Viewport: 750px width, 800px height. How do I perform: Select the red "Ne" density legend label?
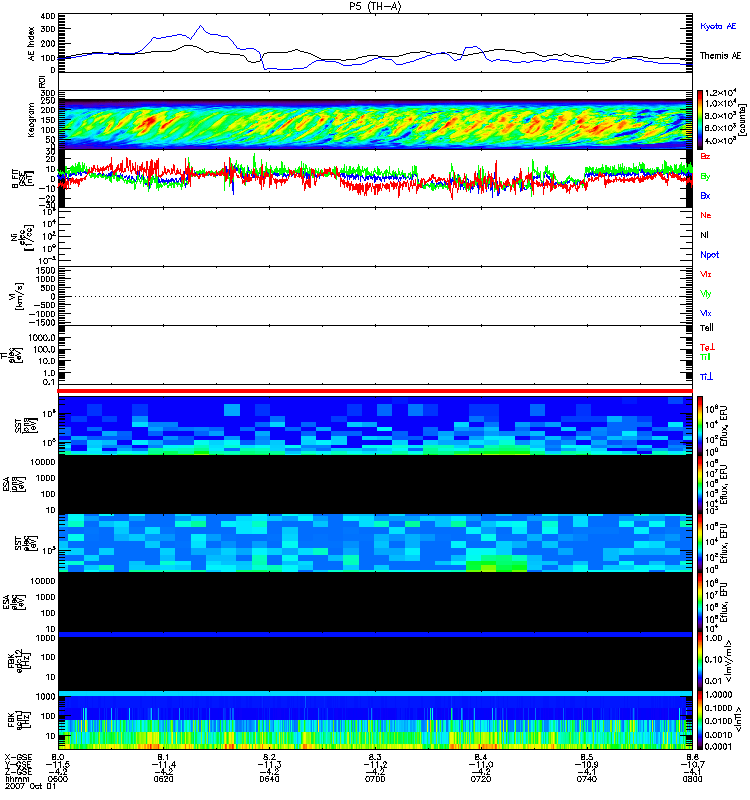point(706,215)
